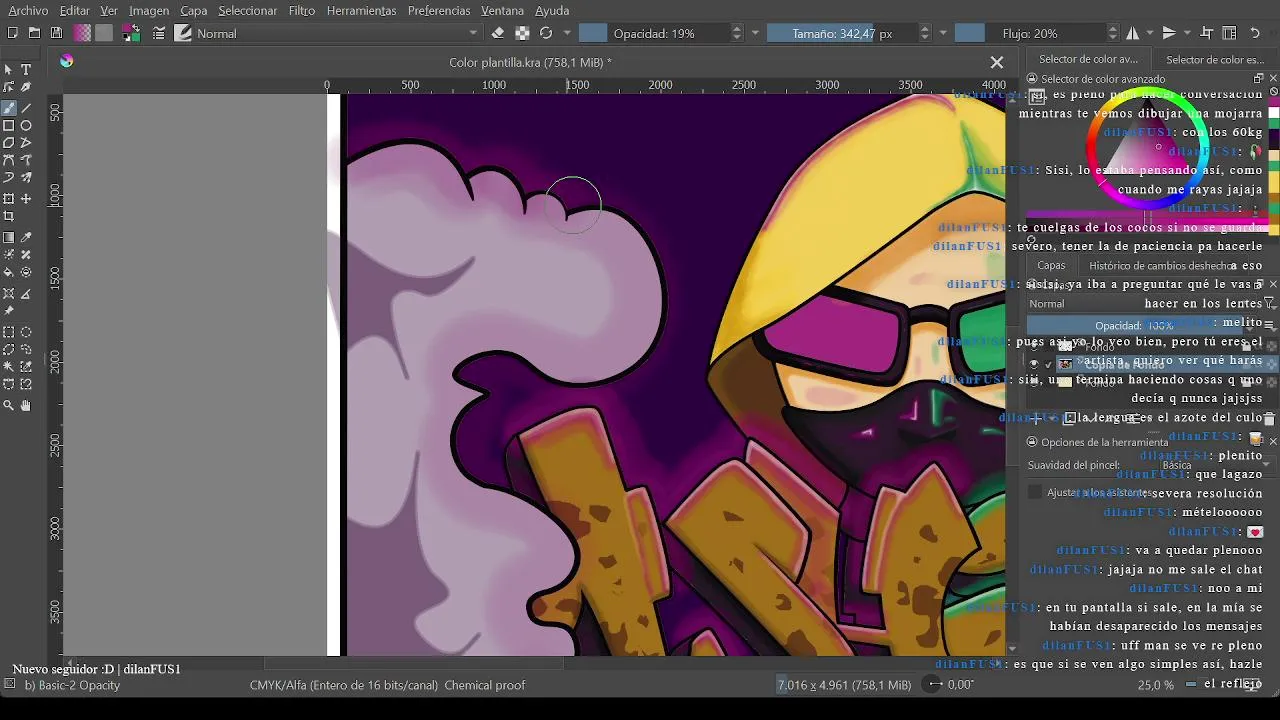Select the Ellipse shape tool

[26, 126]
